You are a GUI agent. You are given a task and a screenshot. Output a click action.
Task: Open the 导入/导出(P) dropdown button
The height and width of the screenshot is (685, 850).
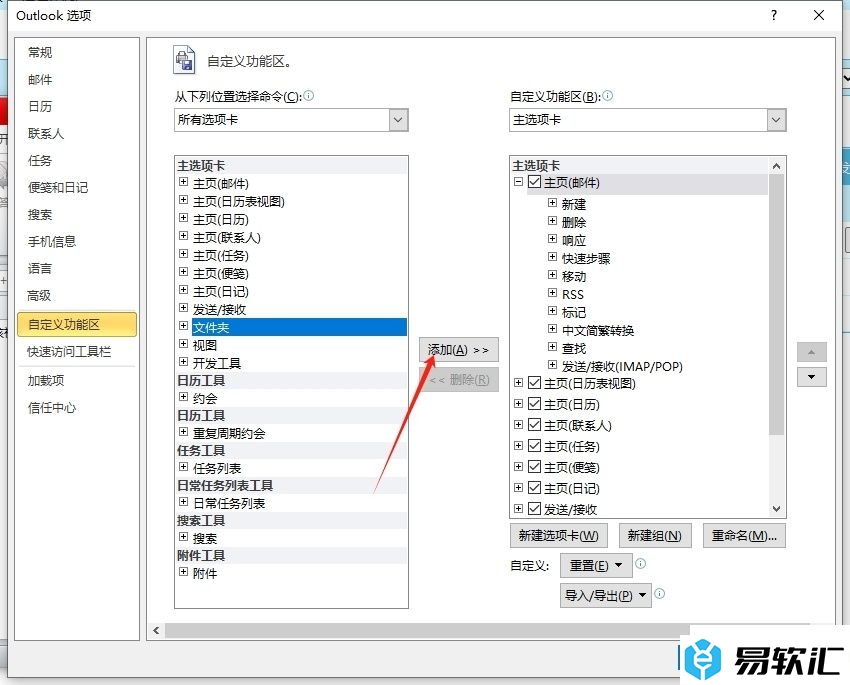(x=606, y=596)
